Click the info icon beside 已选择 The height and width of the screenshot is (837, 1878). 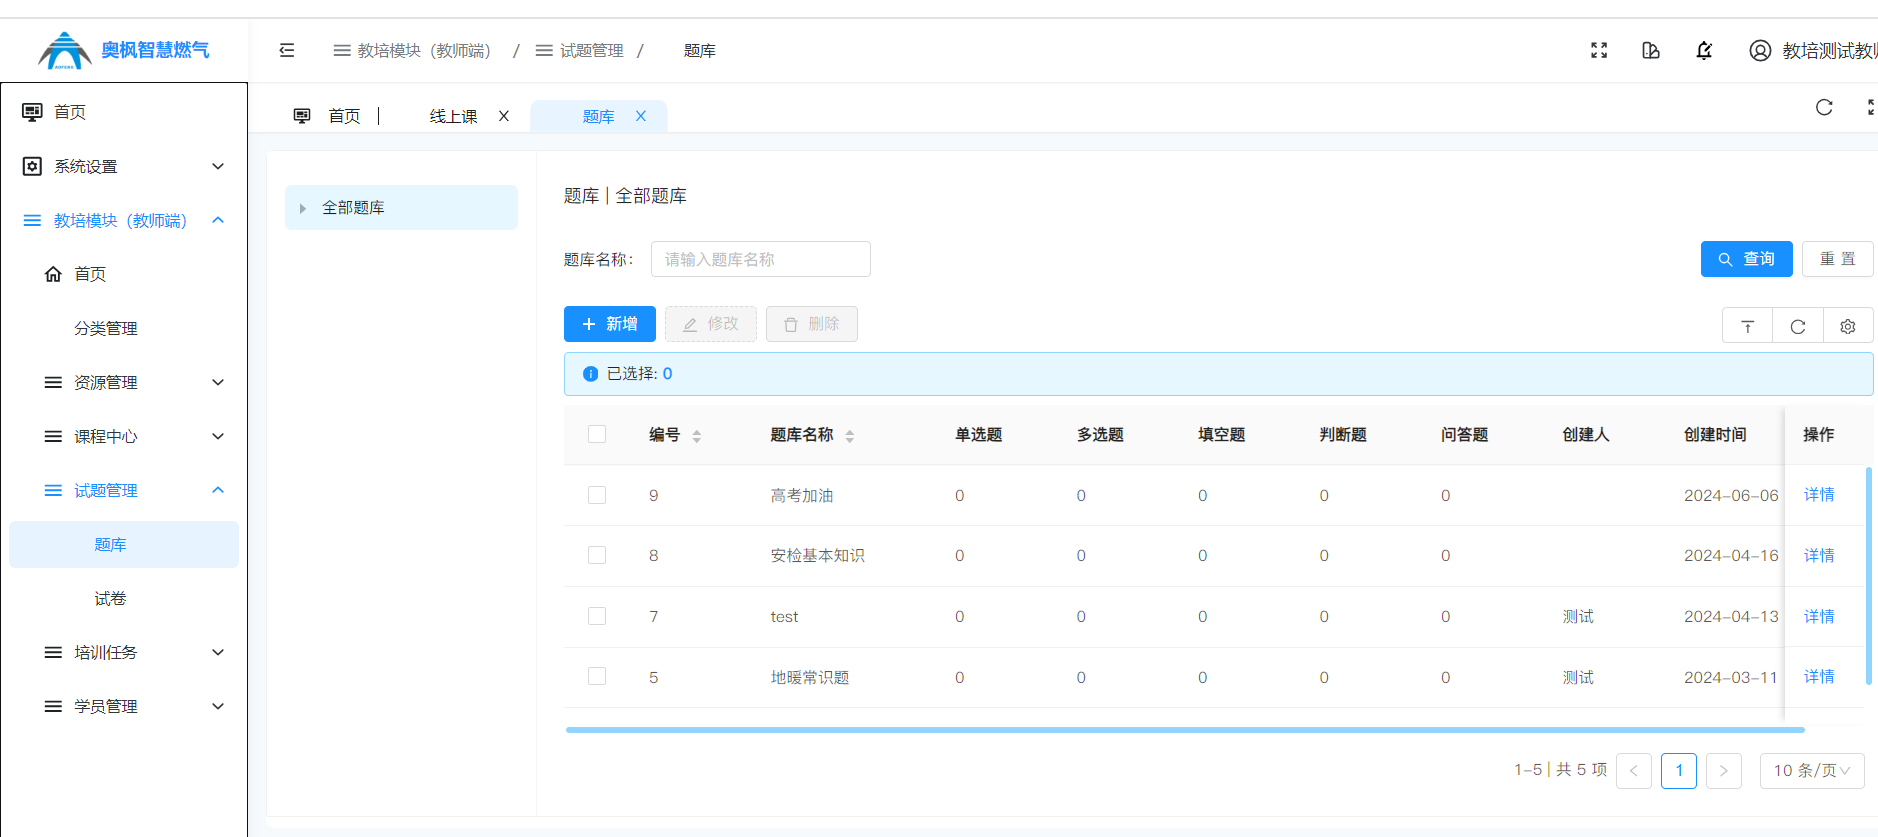(590, 374)
